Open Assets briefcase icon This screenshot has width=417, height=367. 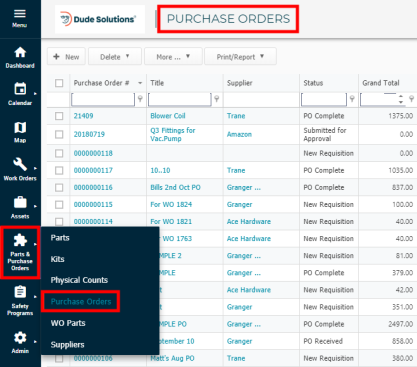[x=20, y=202]
